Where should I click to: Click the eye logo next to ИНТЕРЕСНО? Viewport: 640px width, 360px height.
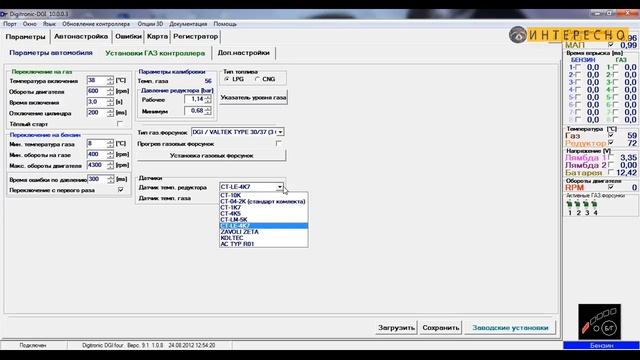[518, 35]
